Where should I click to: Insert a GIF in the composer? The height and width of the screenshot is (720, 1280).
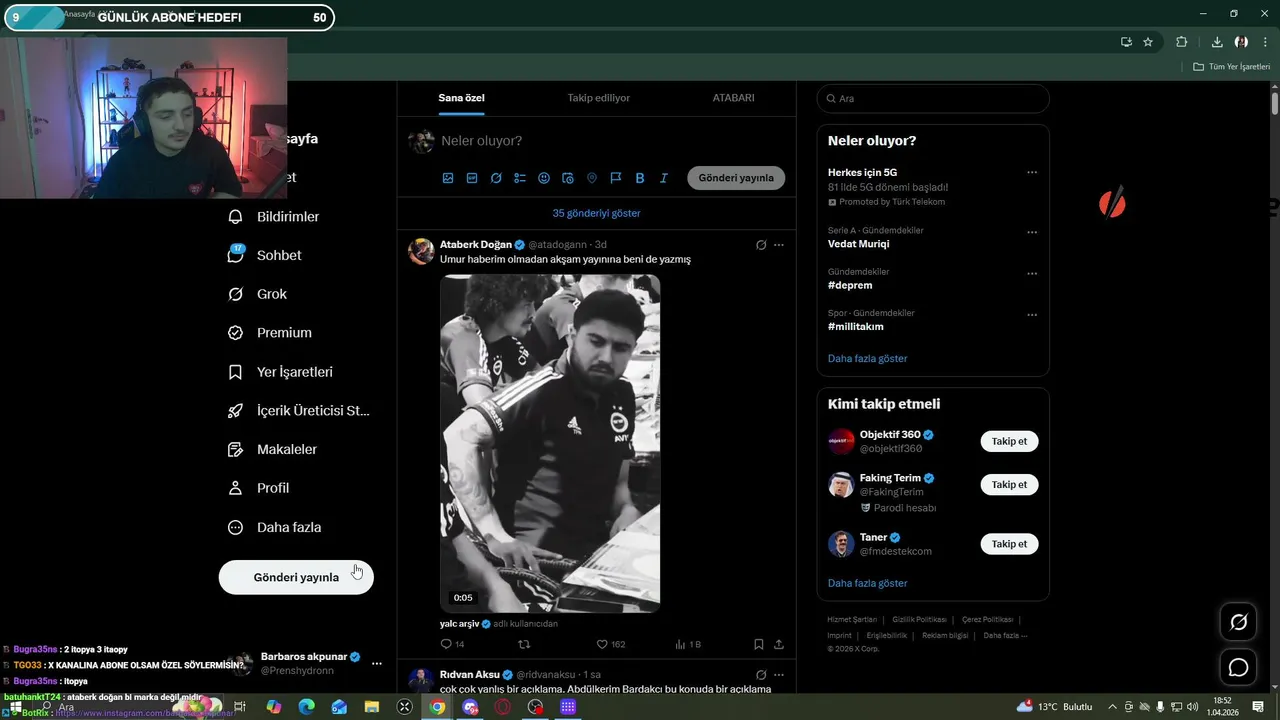pos(472,178)
